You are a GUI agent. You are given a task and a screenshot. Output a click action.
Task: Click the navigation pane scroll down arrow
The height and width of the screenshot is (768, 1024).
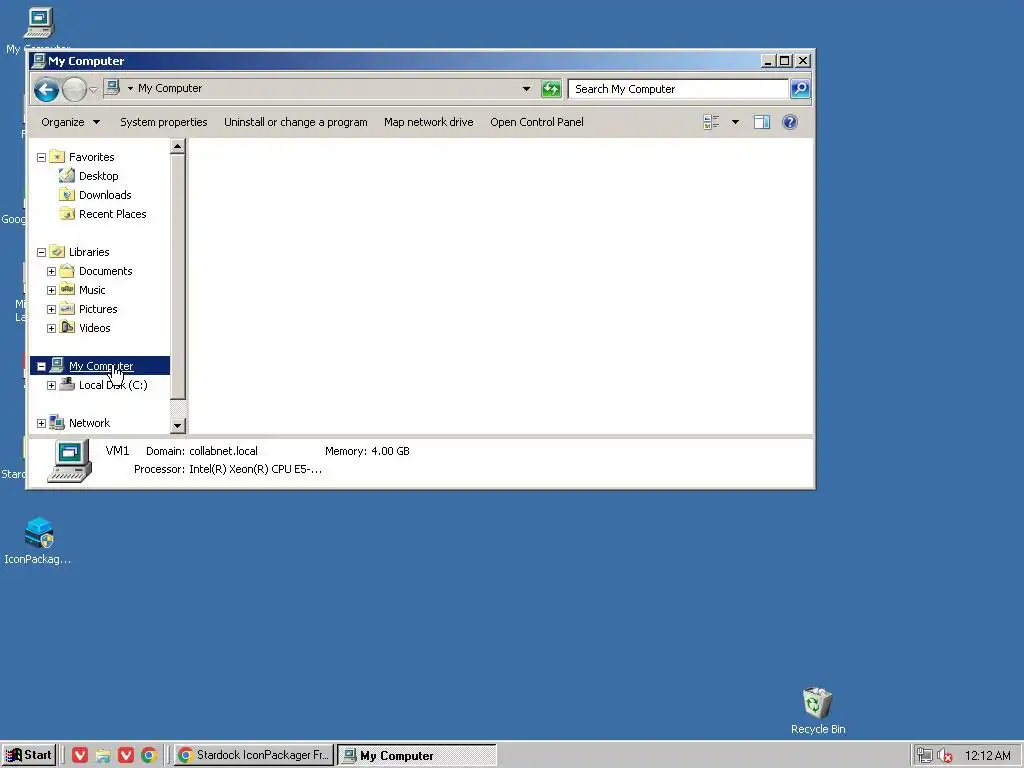178,426
